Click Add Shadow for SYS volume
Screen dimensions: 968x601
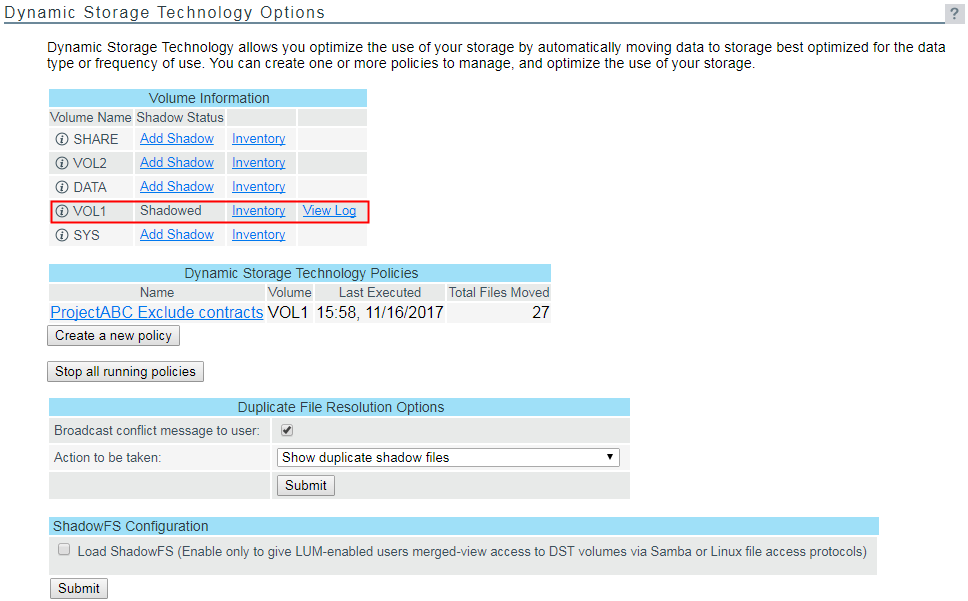tap(177, 235)
